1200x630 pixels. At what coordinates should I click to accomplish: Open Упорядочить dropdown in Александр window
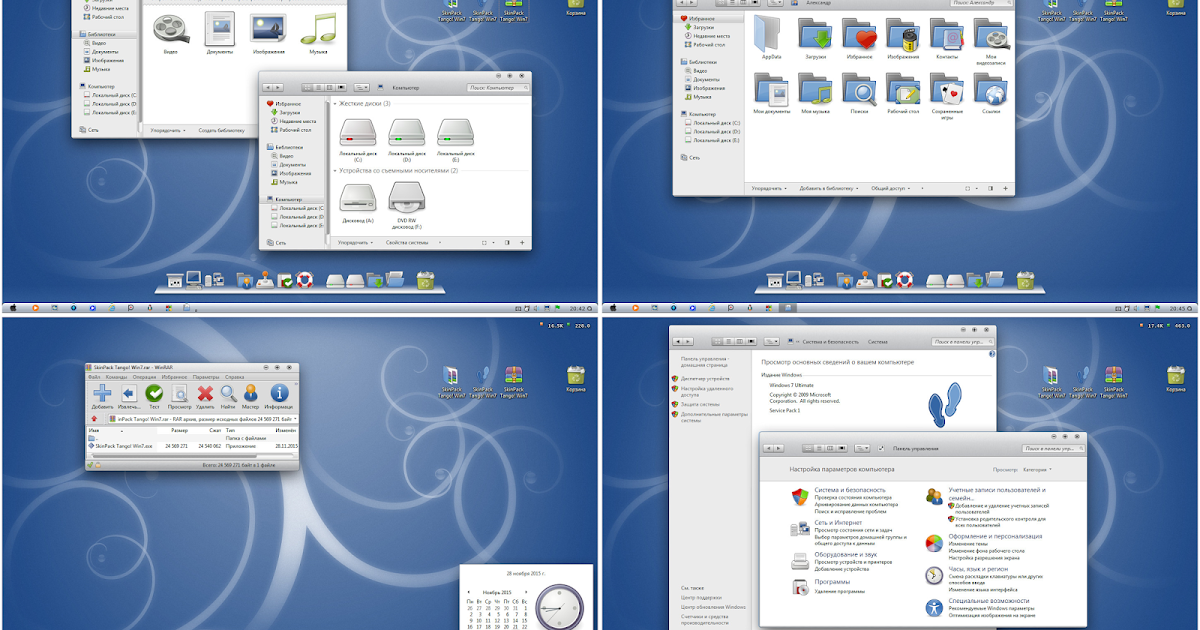coord(769,188)
